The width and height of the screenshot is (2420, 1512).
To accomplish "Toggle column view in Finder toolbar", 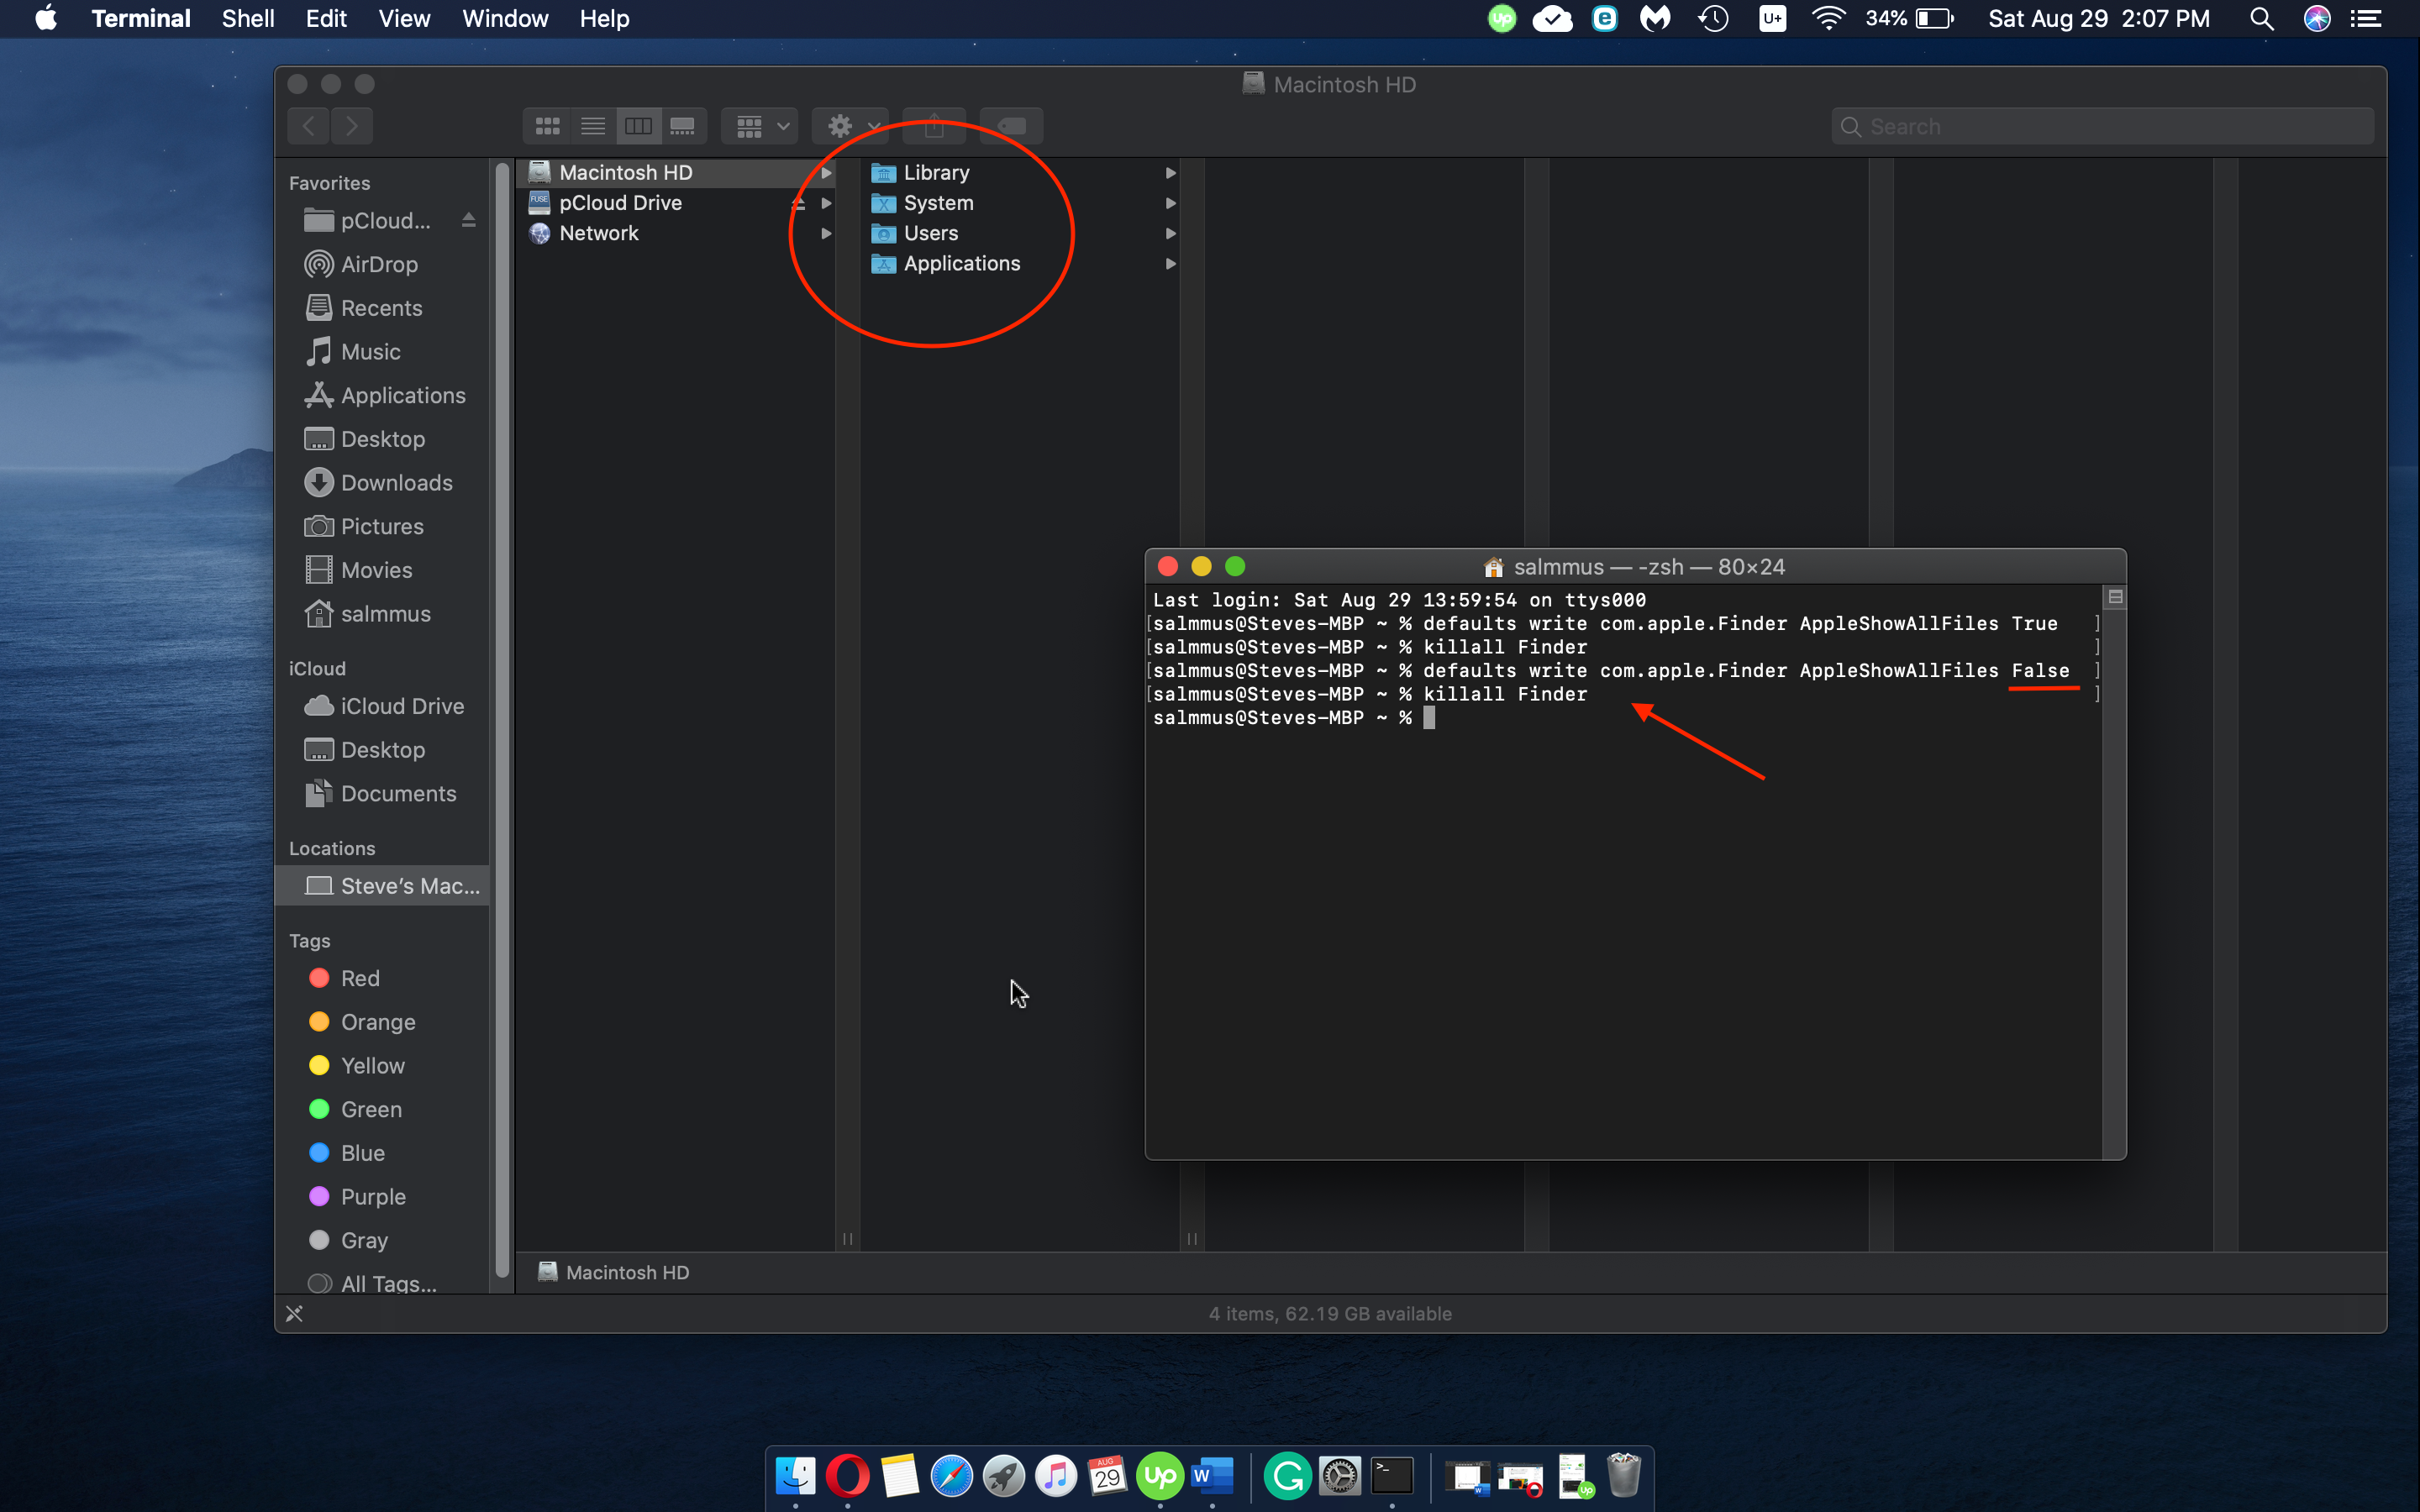I will tap(638, 125).
